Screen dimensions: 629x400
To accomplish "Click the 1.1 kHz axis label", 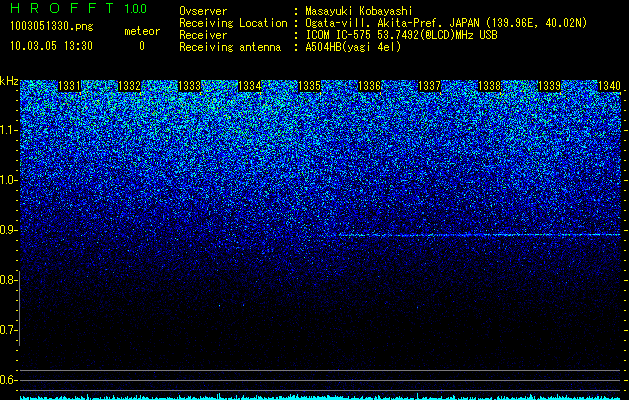I will [8, 130].
